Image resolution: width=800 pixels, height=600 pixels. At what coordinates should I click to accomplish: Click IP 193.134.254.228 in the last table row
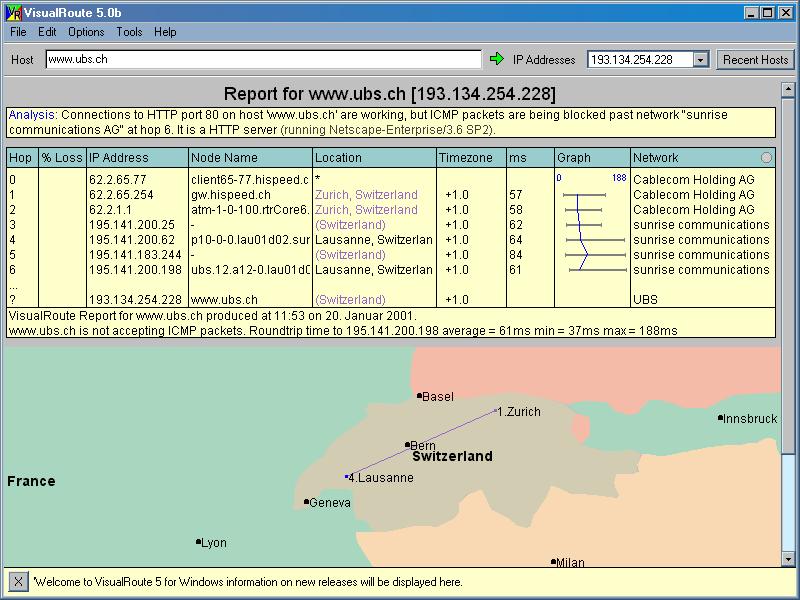tap(135, 299)
